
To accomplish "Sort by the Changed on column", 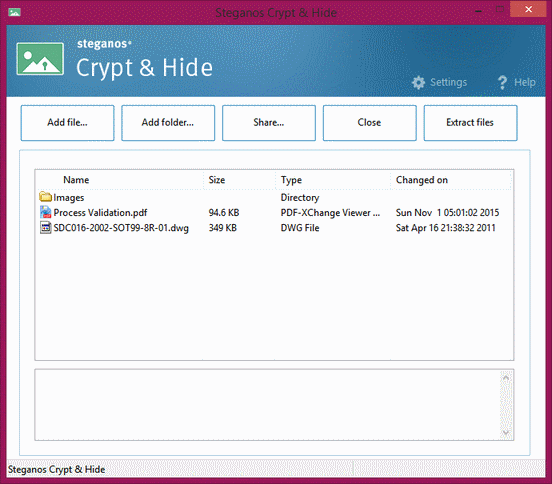I will point(451,180).
